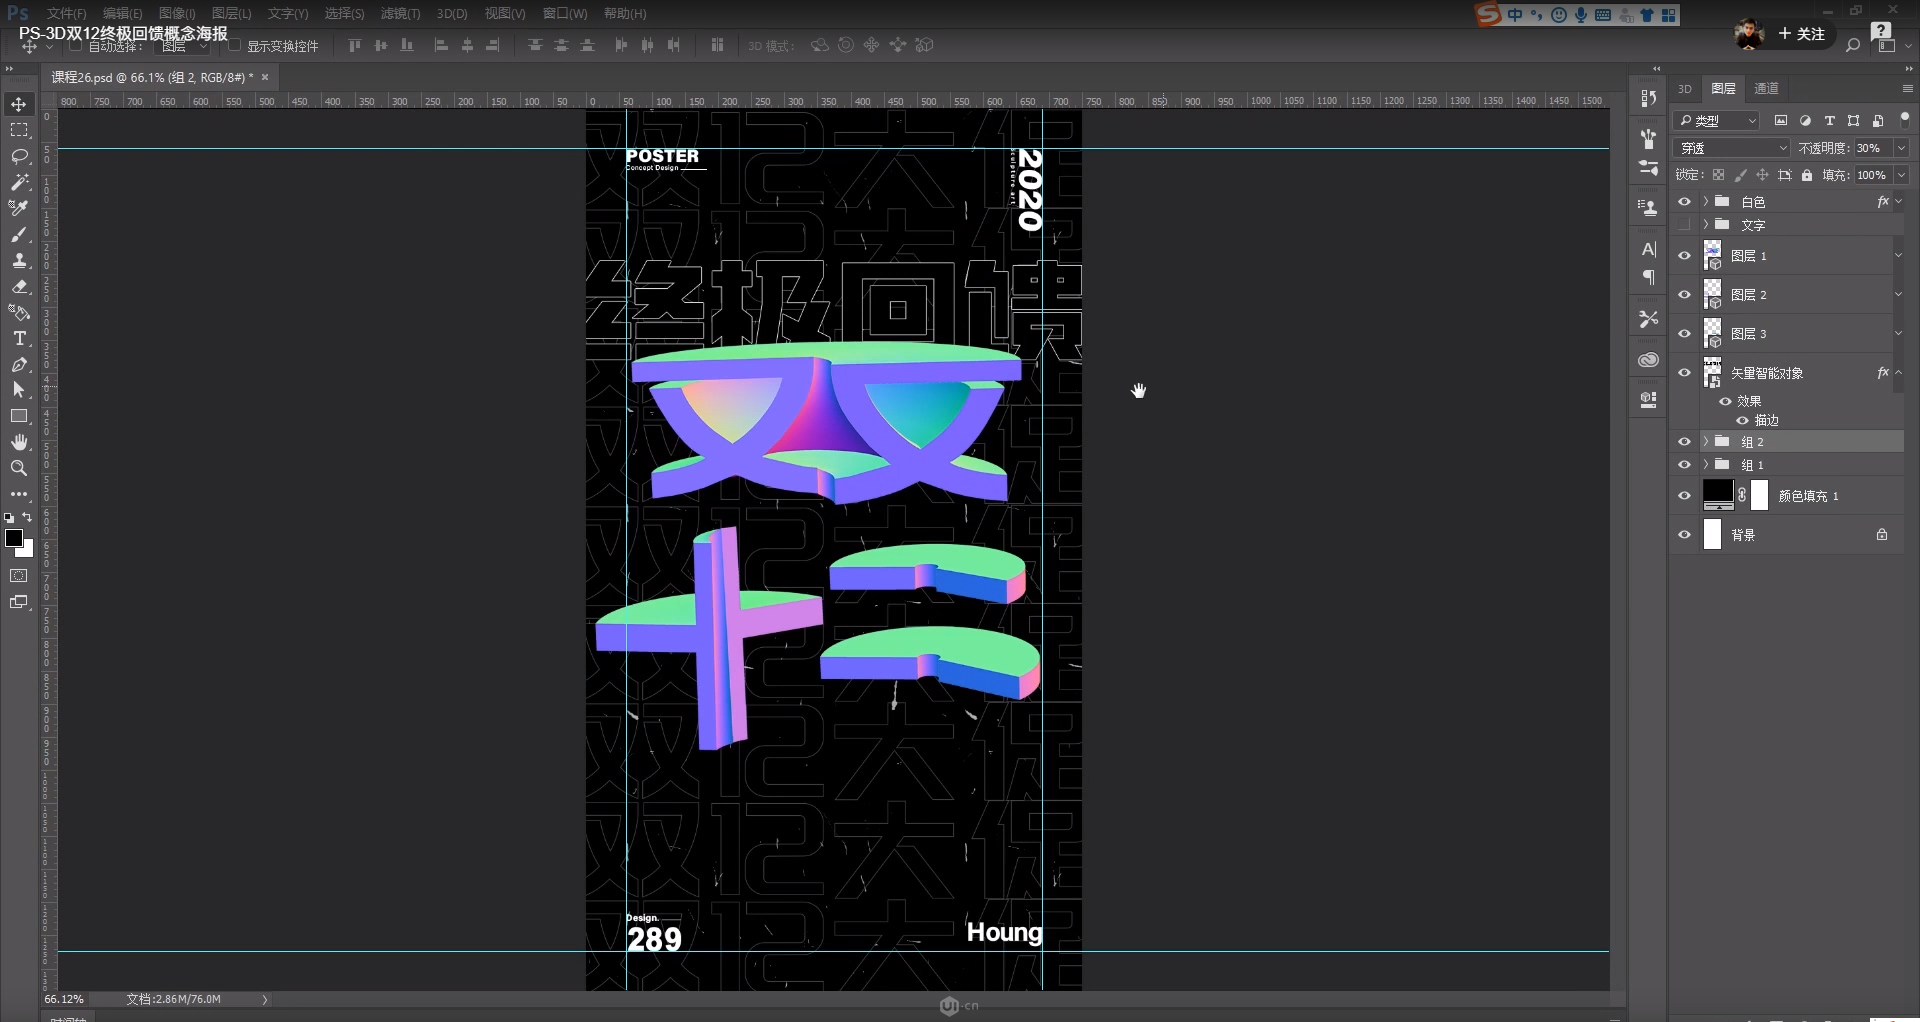Select the Zoom tool
The width and height of the screenshot is (1920, 1022).
(19, 469)
